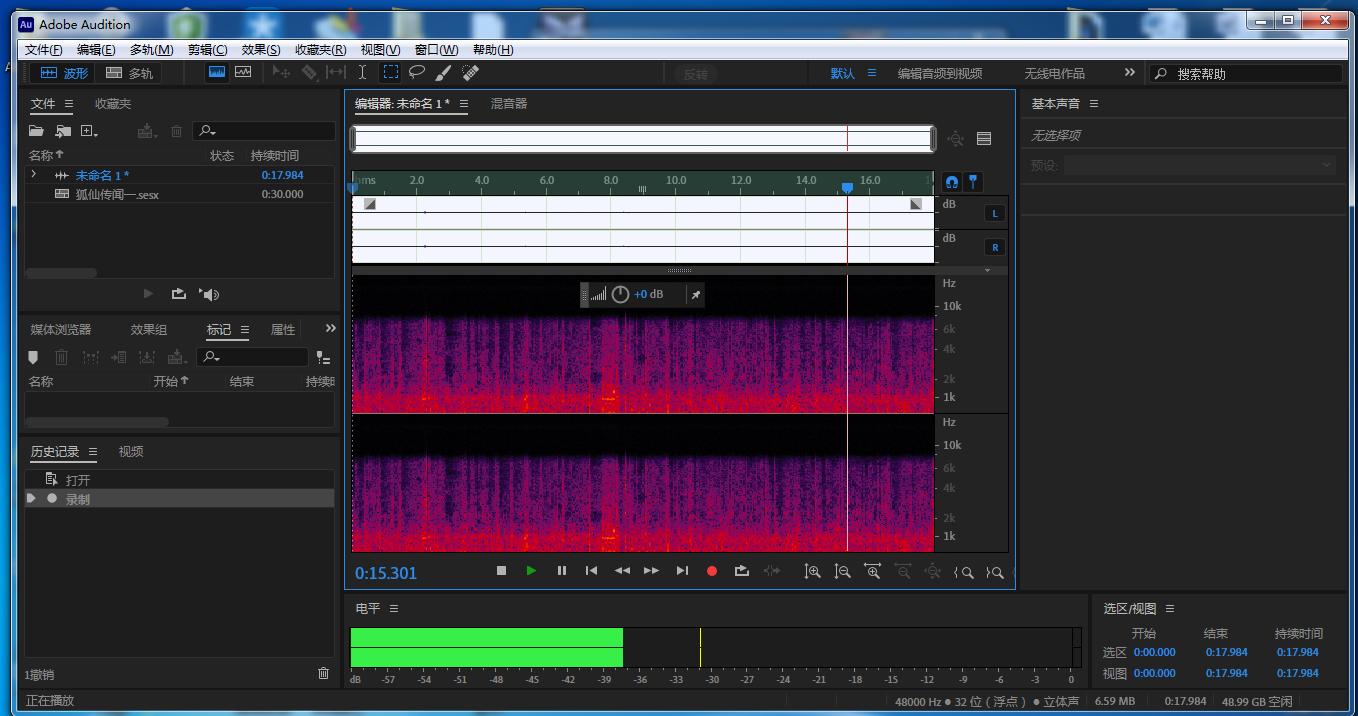
Task: Toggle the left channel L button
Action: point(994,213)
